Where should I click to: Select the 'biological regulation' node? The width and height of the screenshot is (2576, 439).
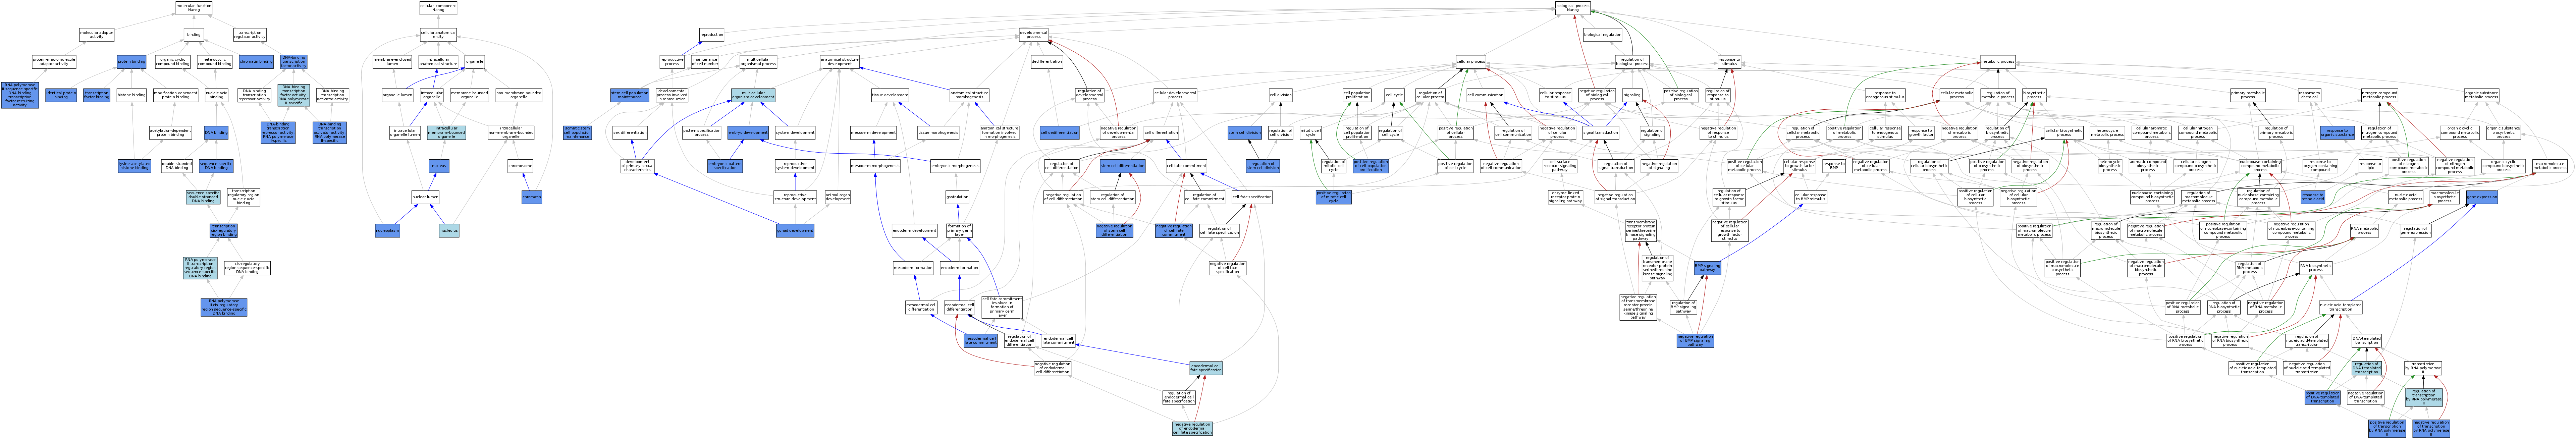click(1602, 35)
